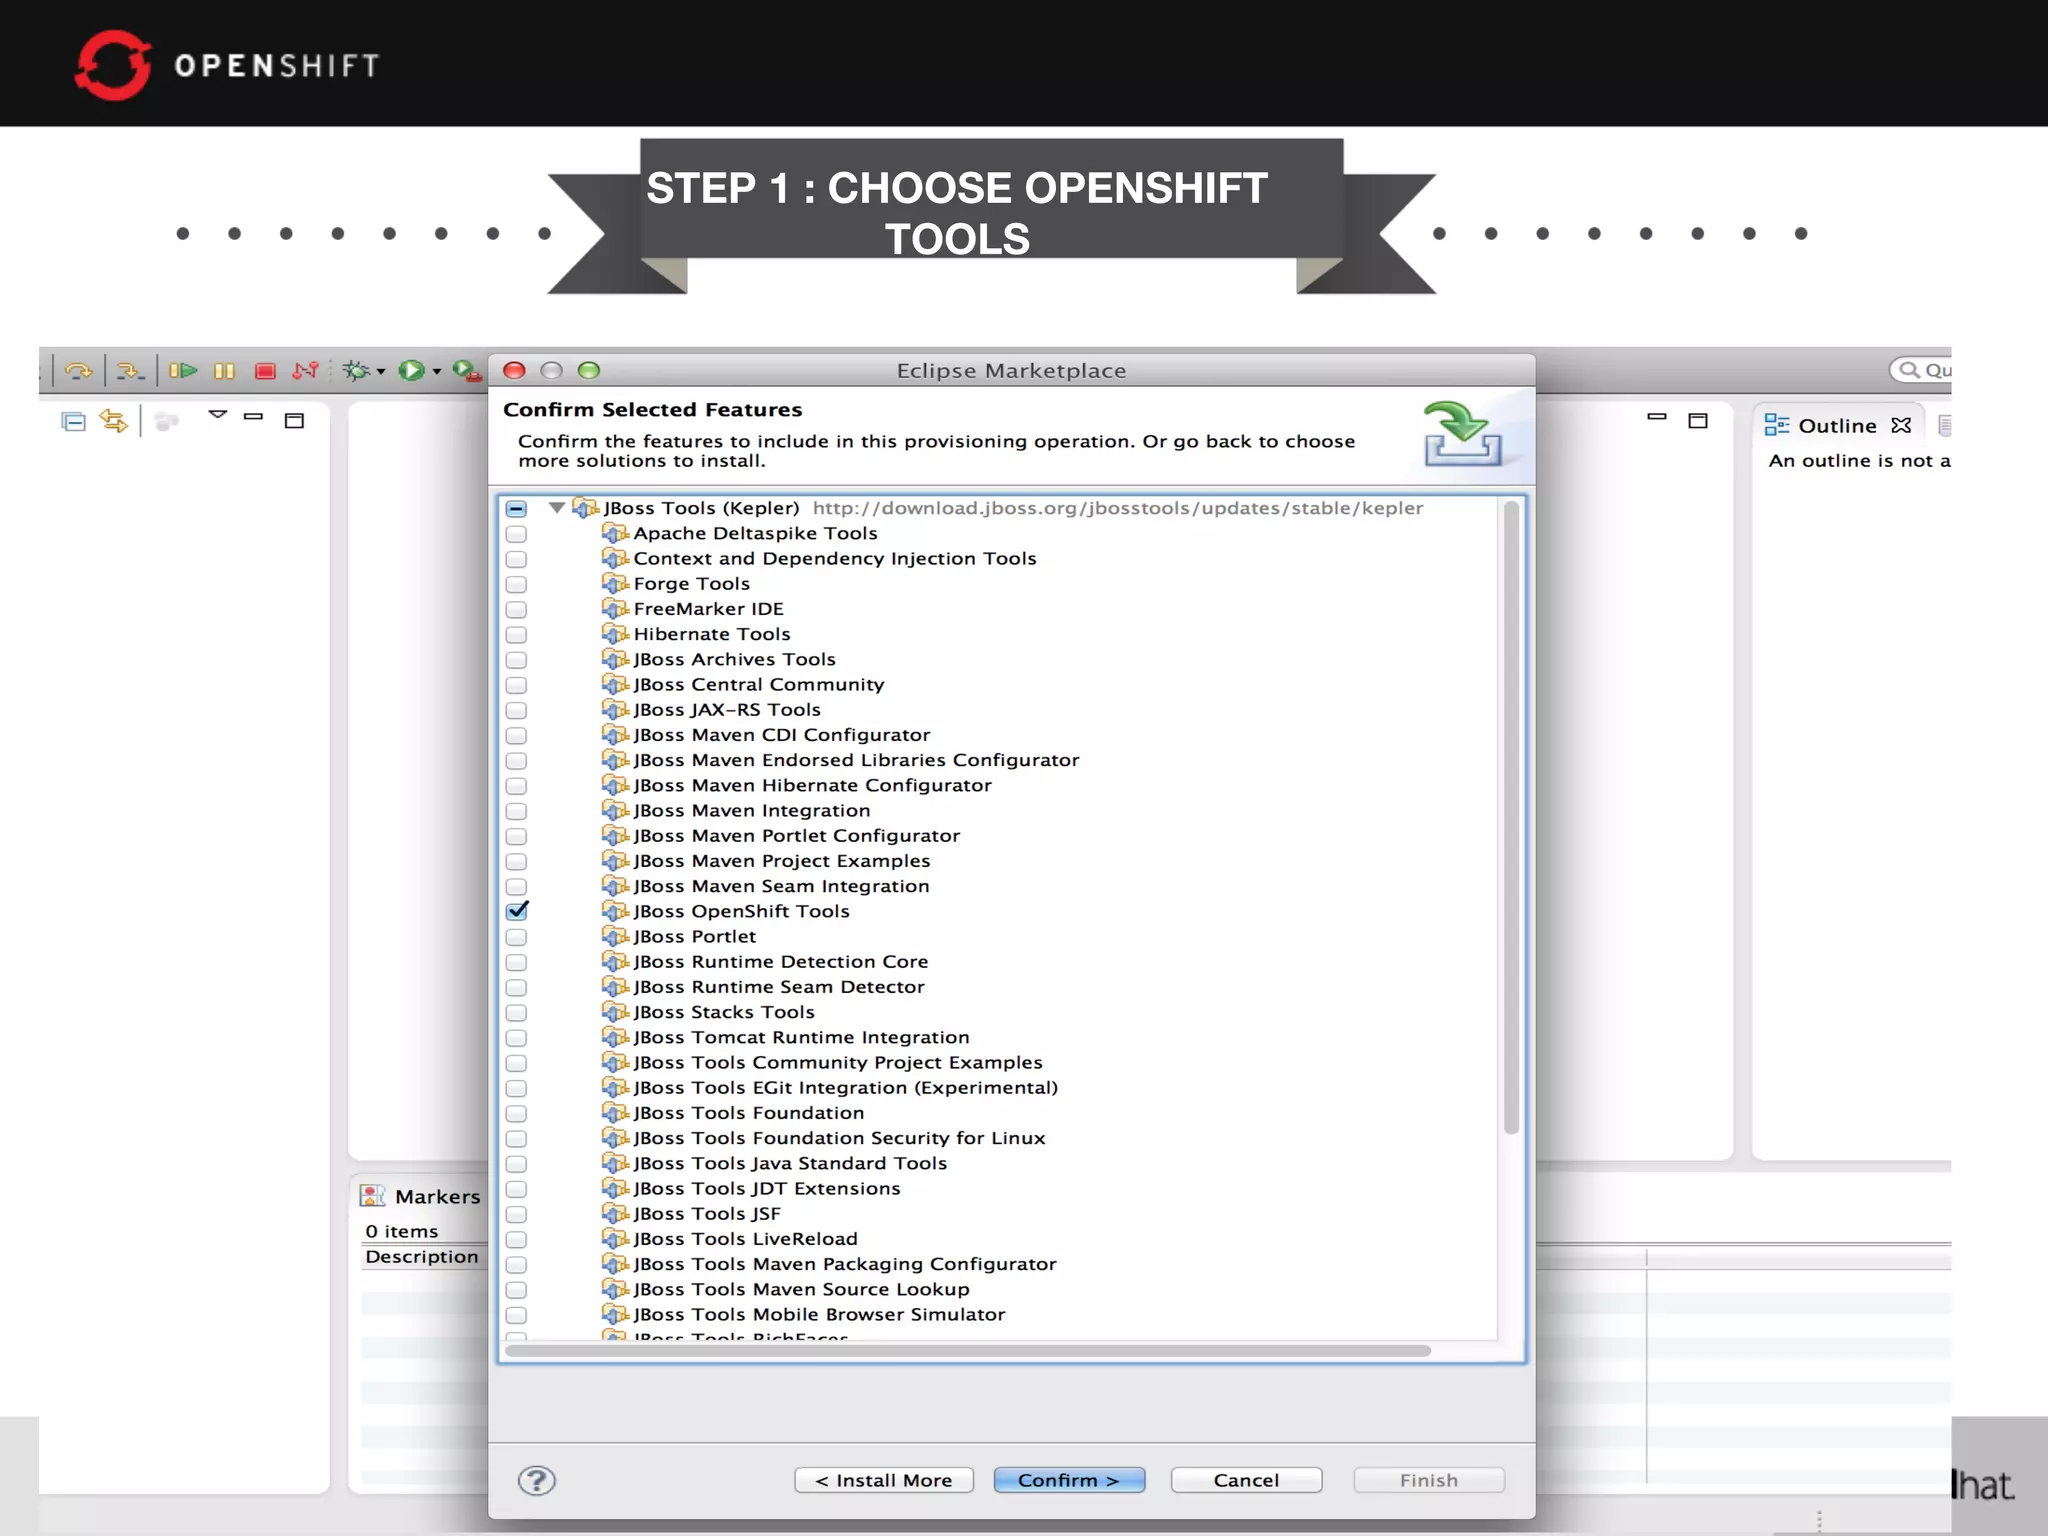Switch to the Outline tab

(x=1836, y=426)
